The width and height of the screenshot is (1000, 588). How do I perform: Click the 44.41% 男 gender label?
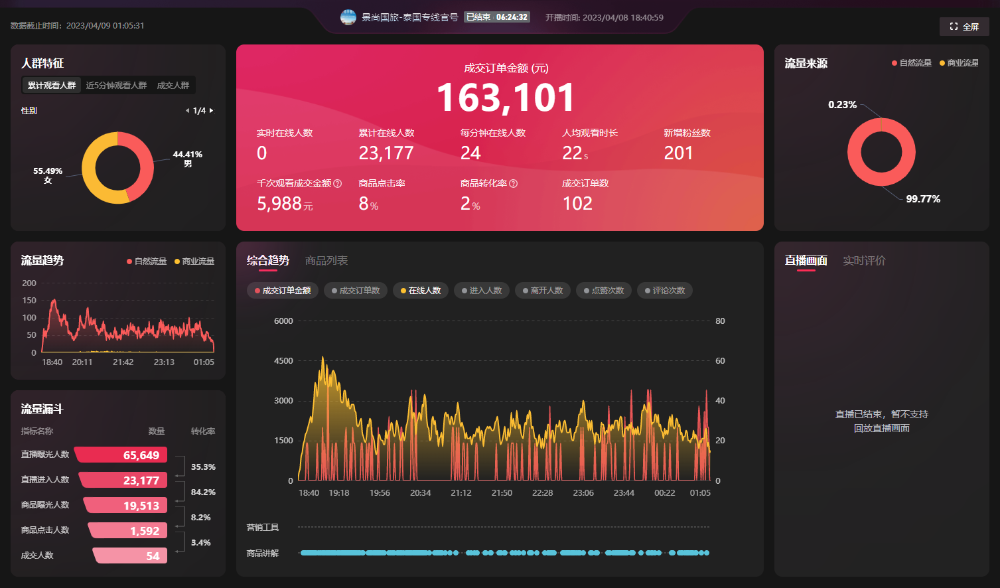point(188,159)
